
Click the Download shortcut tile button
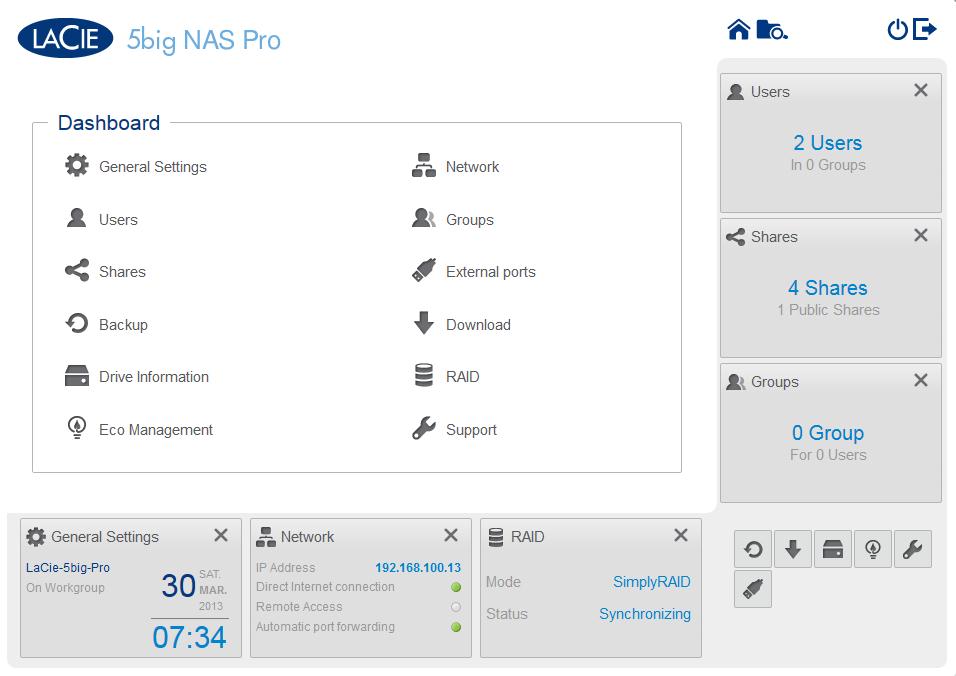click(x=793, y=549)
